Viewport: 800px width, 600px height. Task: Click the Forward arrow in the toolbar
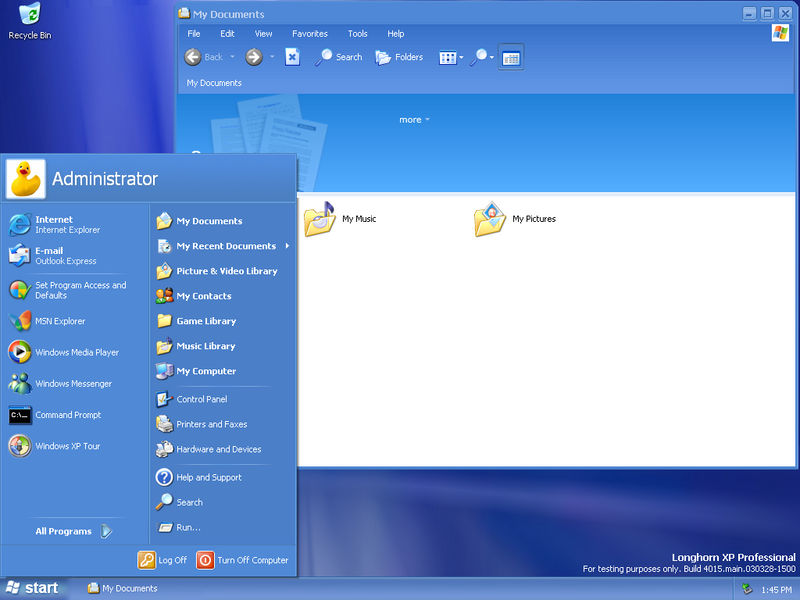254,57
